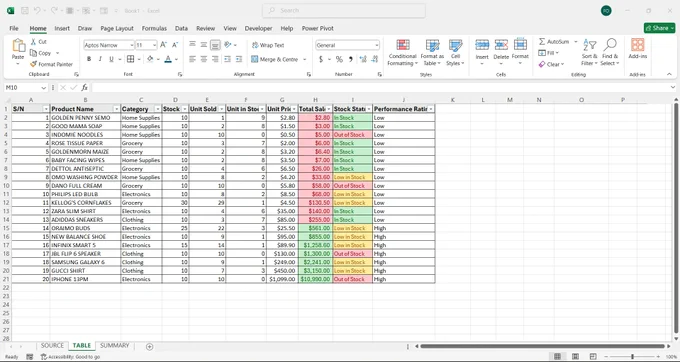The height and width of the screenshot is (362, 680).
Task: Open the Unit Sold filter dropdown
Action: (222, 109)
